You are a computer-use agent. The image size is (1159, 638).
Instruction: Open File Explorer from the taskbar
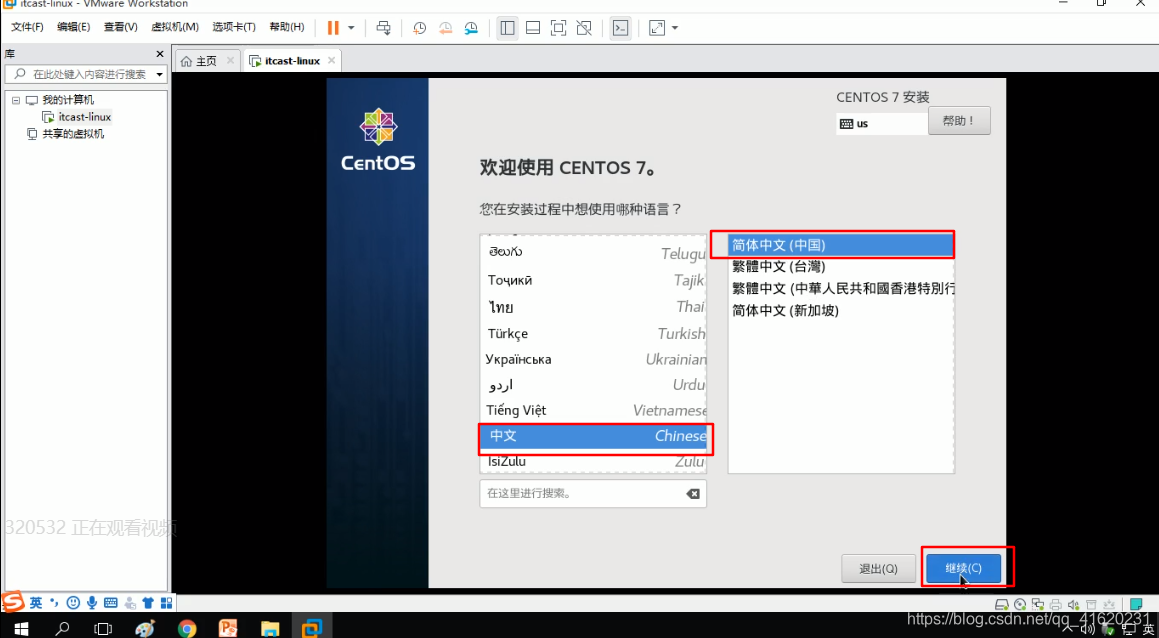270,628
